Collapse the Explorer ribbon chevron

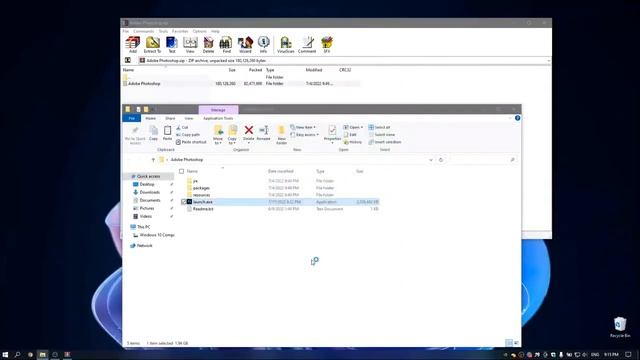[x=510, y=118]
